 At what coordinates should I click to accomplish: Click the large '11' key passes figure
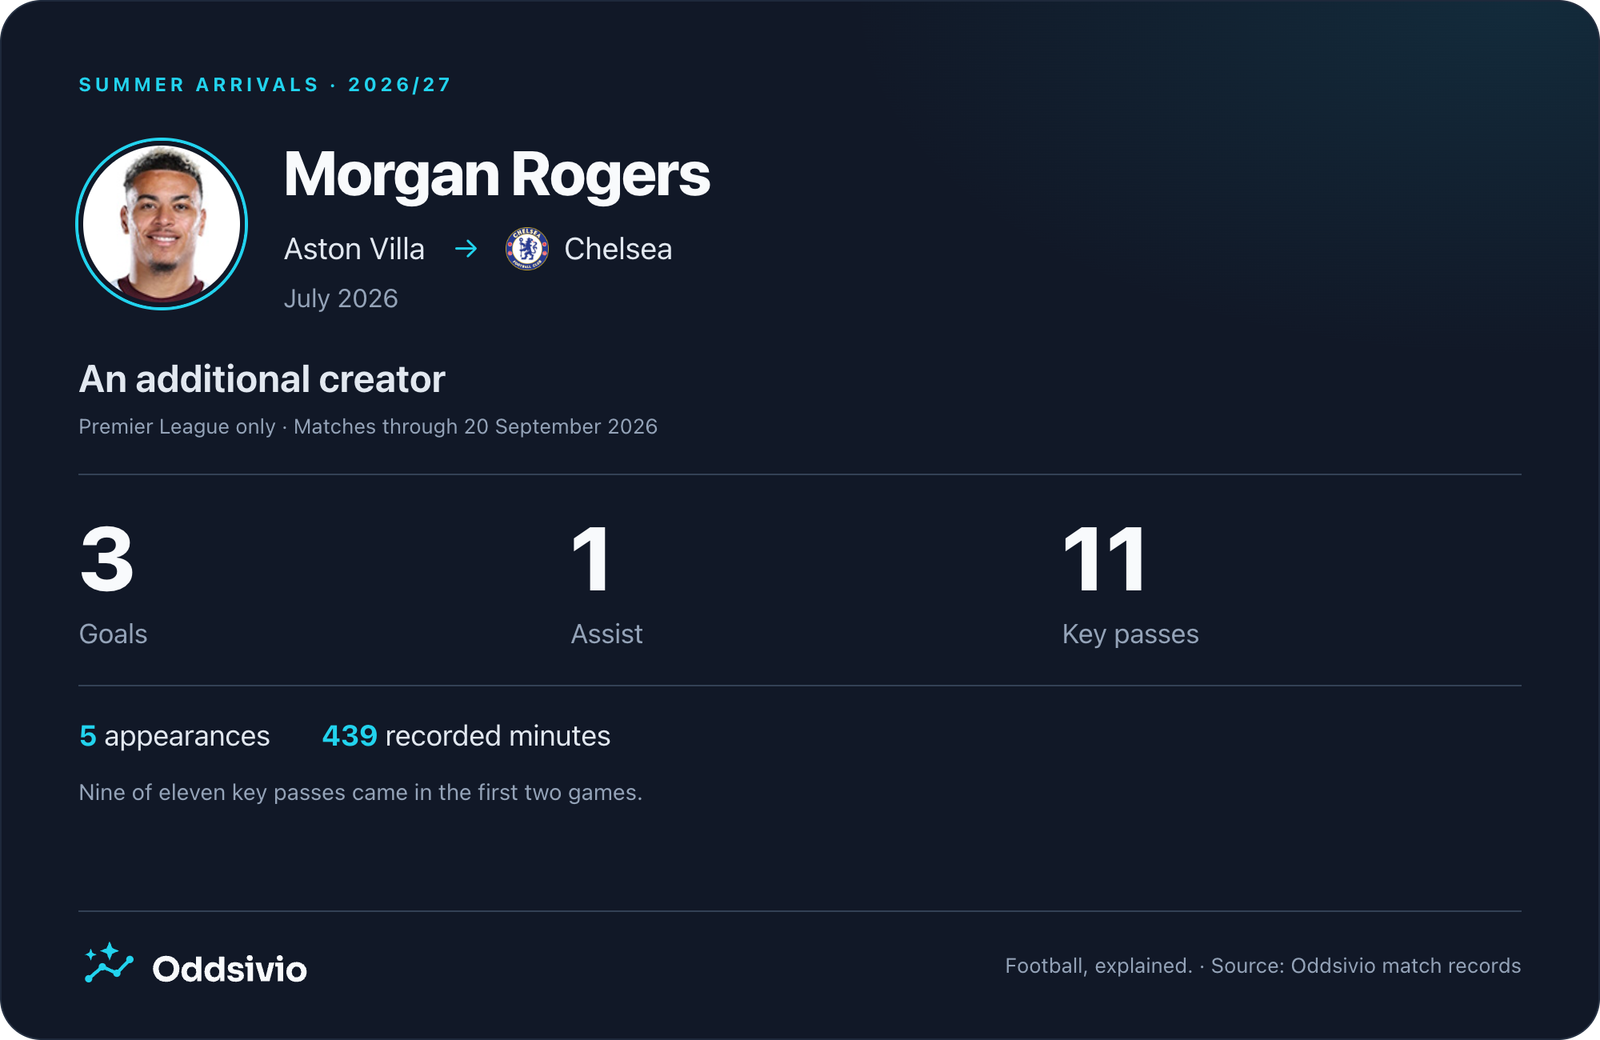[x=1104, y=560]
